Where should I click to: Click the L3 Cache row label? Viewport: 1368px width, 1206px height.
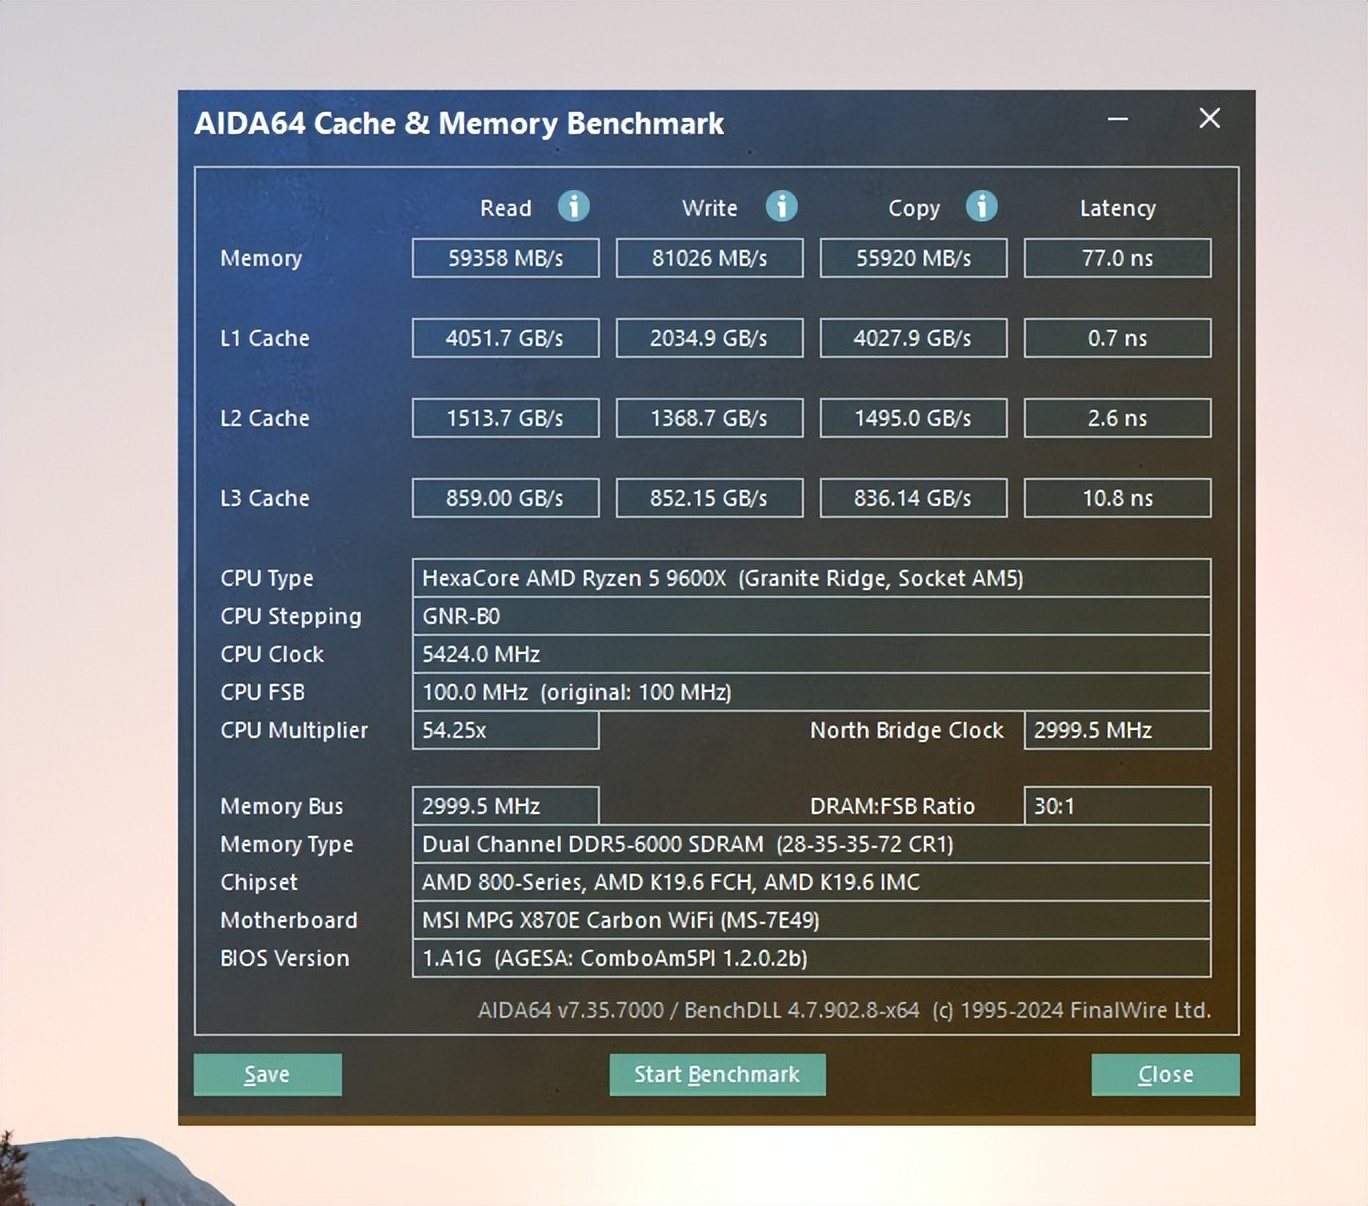(265, 498)
